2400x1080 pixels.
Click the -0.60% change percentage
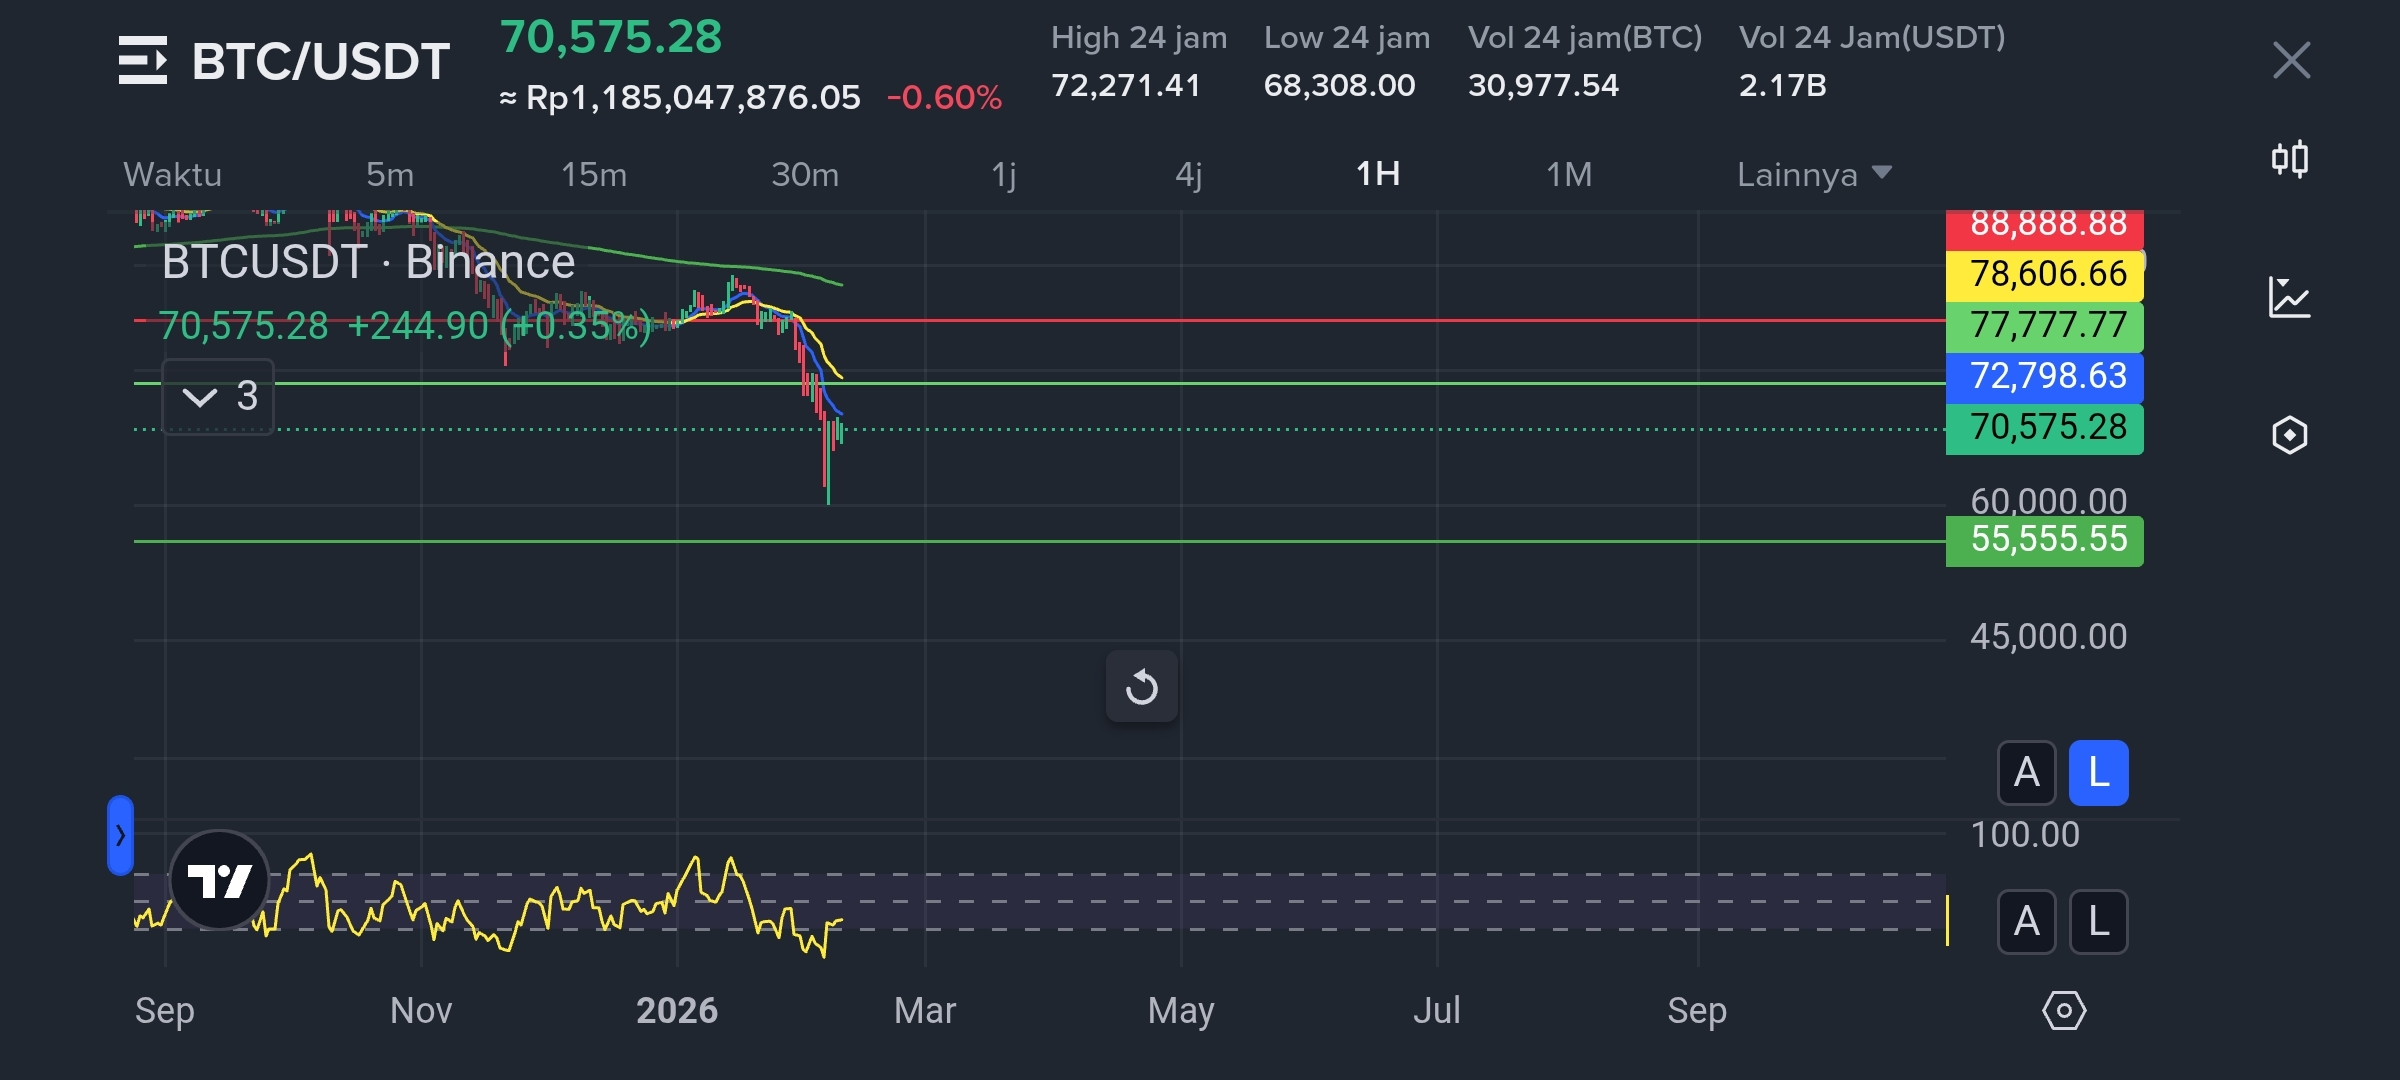click(x=944, y=98)
